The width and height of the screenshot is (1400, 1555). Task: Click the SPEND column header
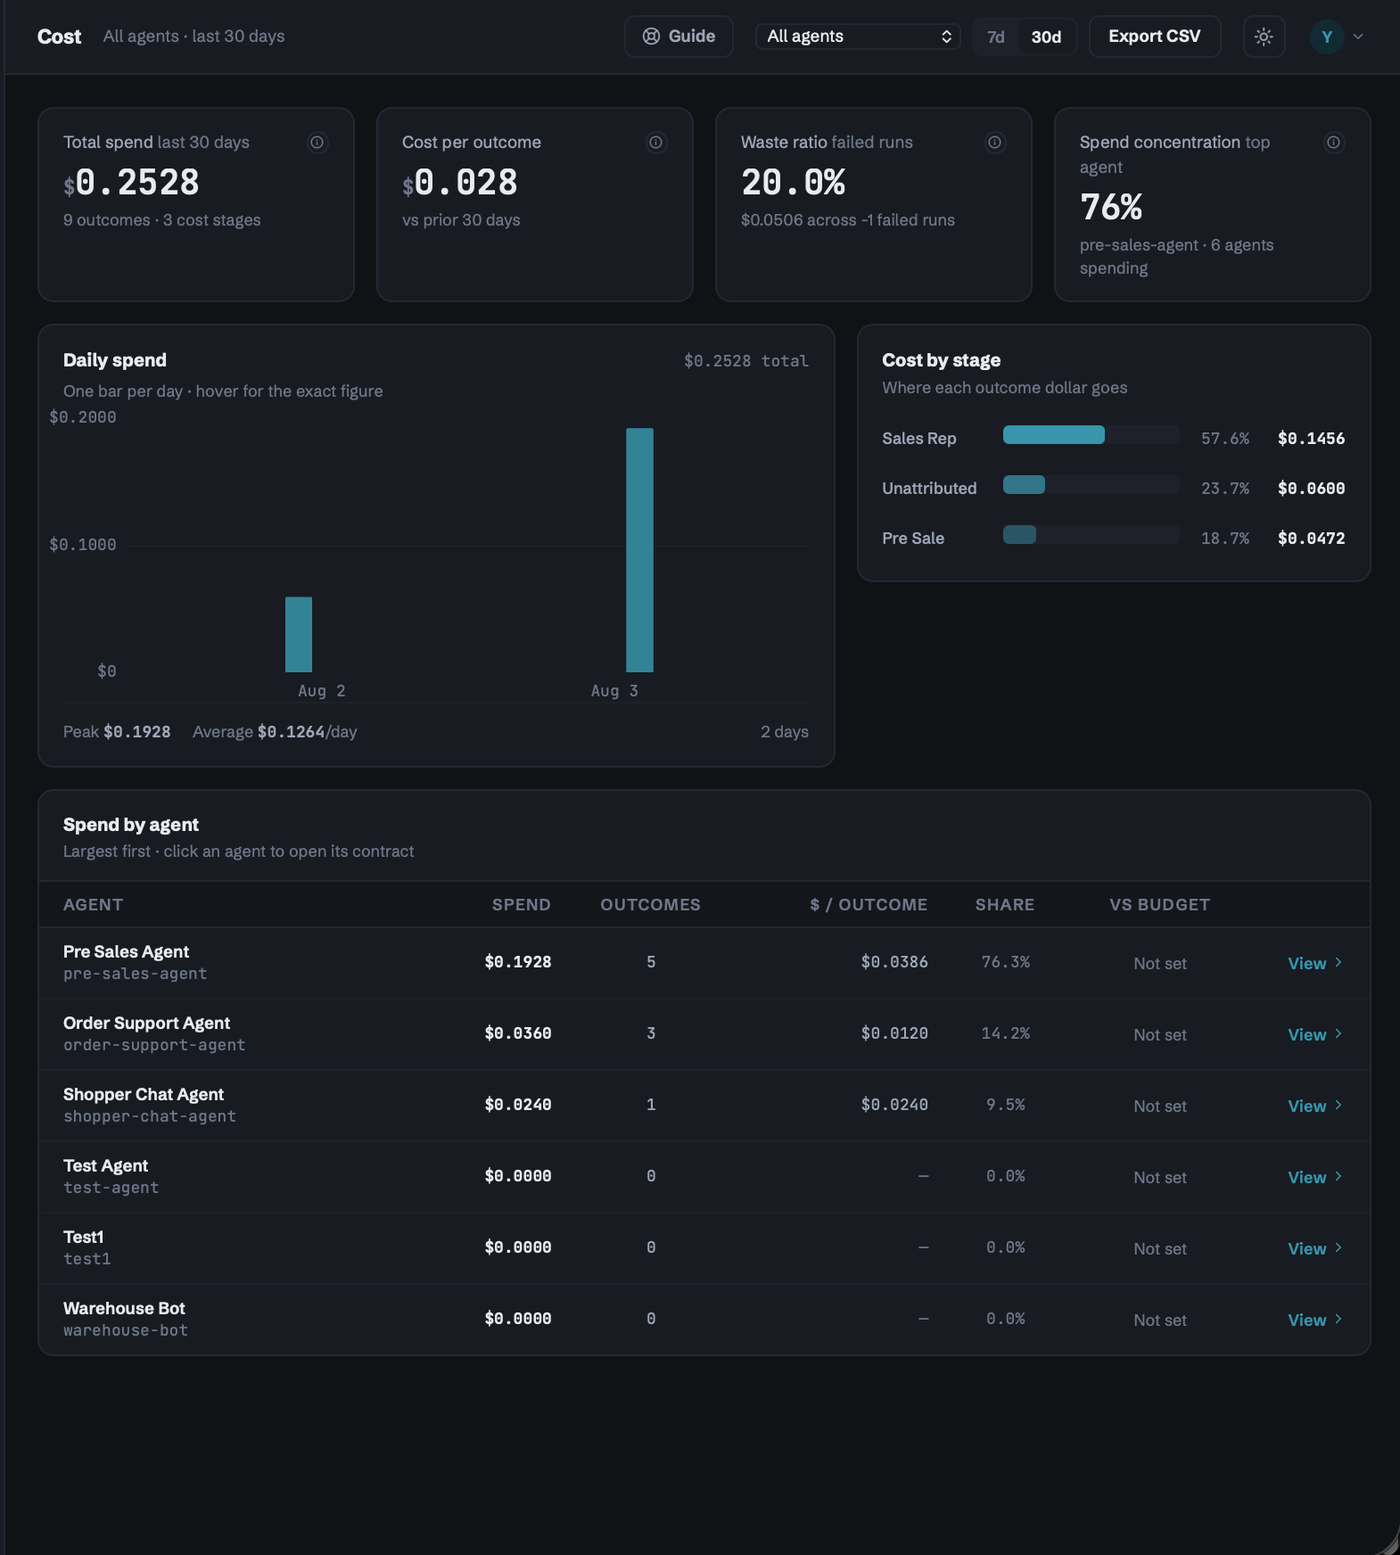click(x=521, y=905)
